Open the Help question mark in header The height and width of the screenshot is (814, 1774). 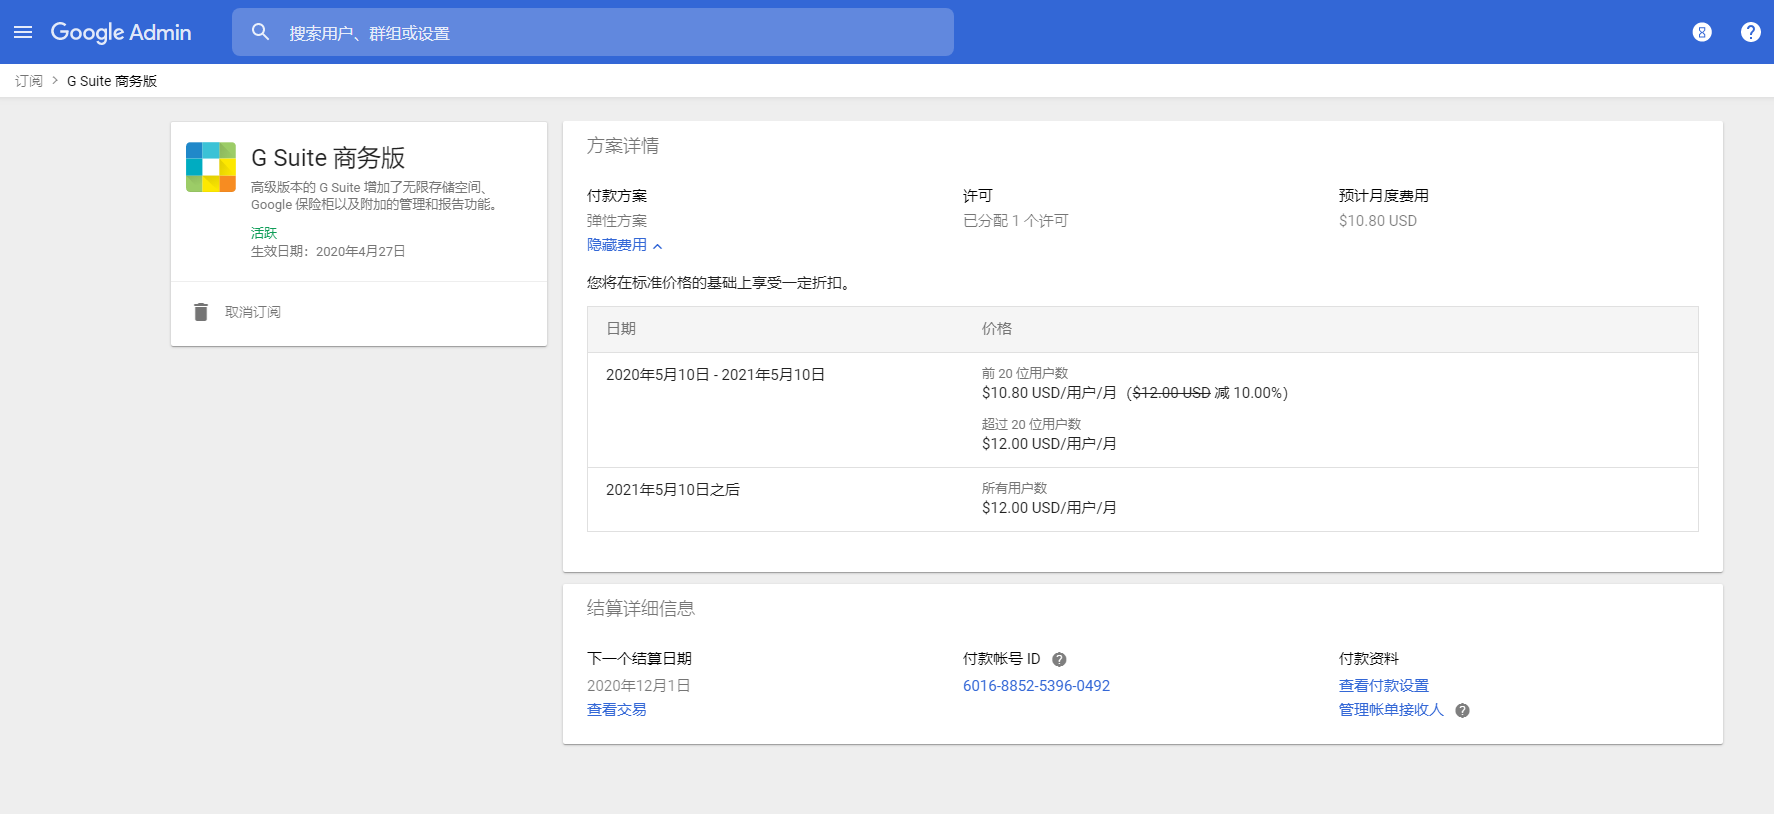pyautogui.click(x=1750, y=32)
